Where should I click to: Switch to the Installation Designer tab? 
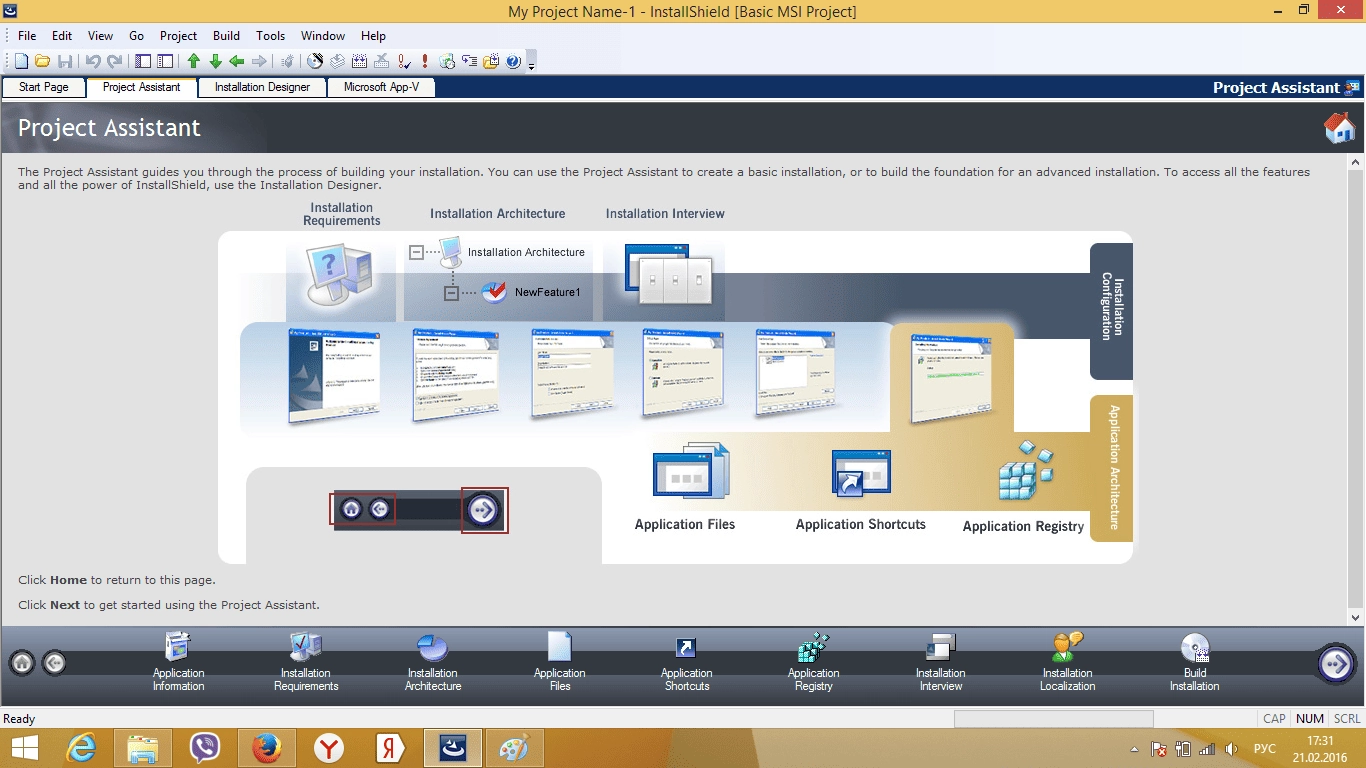click(x=262, y=87)
